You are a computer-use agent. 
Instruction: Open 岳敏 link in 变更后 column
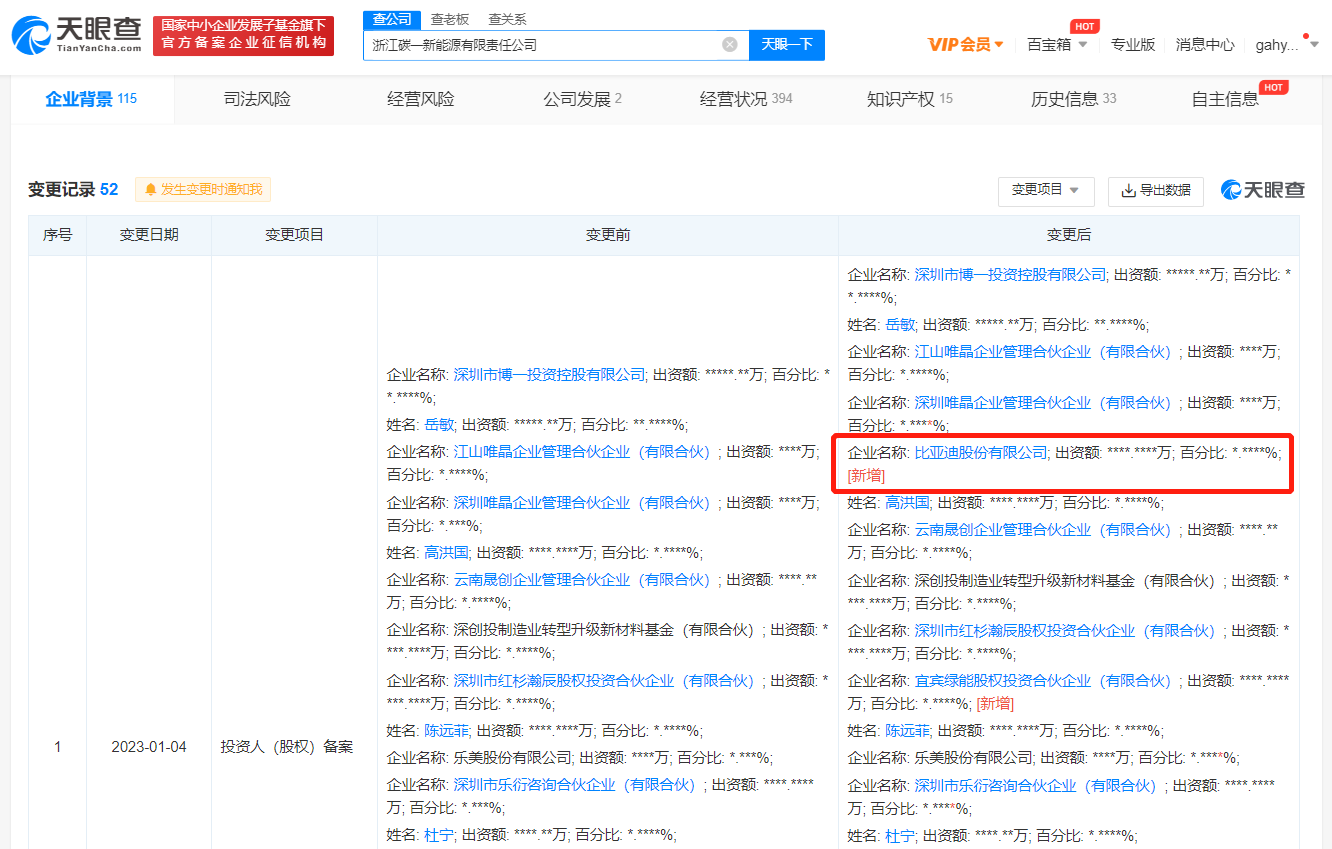click(x=900, y=324)
